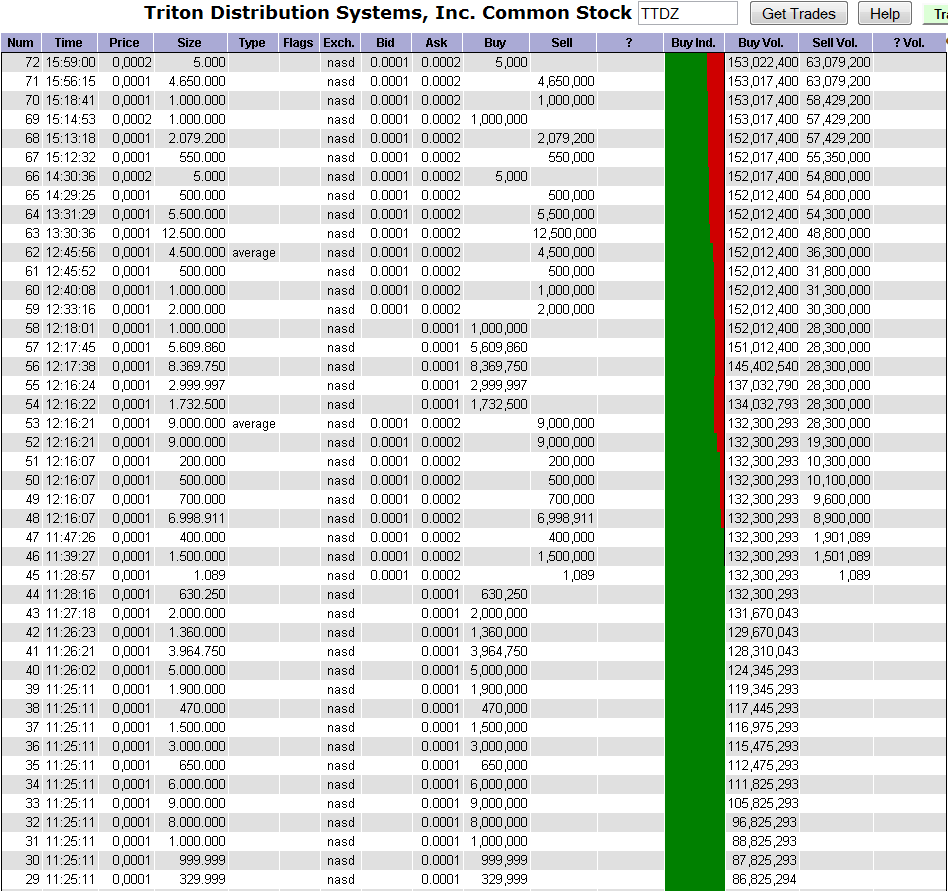The width and height of the screenshot is (948, 891).
Task: Click the Size column header
Action: (189, 43)
